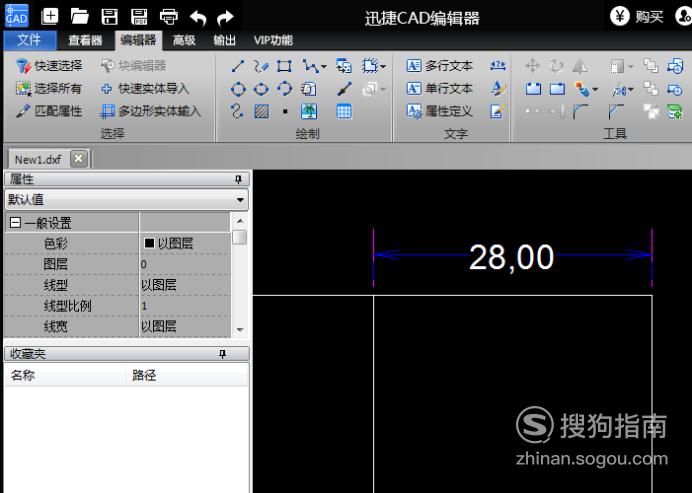Click 单行文本 single-line text button
The height and width of the screenshot is (493, 692).
pyautogui.click(x=439, y=89)
